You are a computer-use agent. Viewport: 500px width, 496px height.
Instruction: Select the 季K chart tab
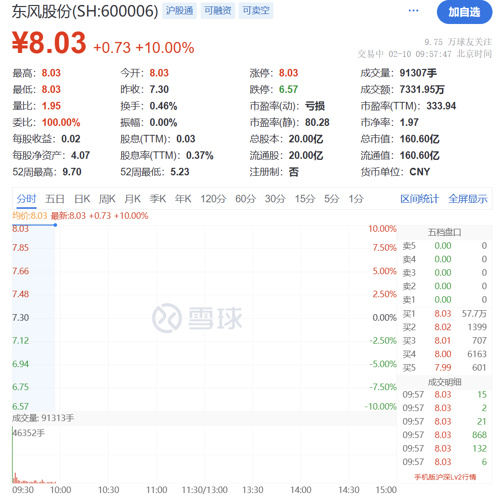pos(158,199)
